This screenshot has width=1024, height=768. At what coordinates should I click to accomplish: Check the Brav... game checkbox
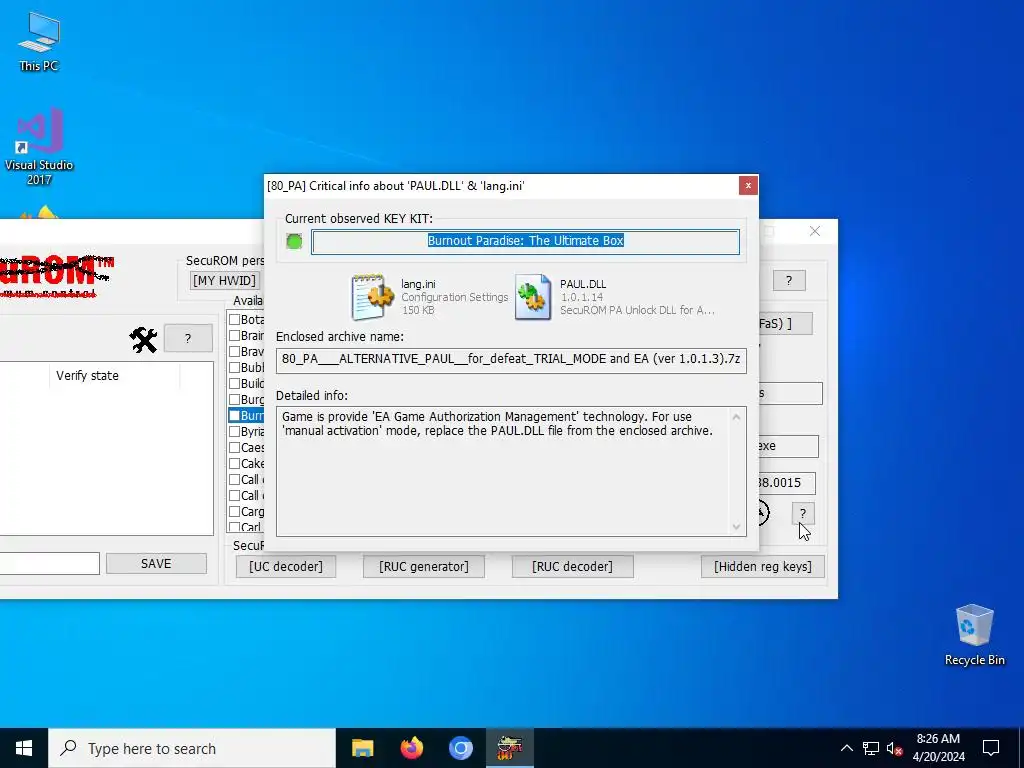pyautogui.click(x=234, y=351)
